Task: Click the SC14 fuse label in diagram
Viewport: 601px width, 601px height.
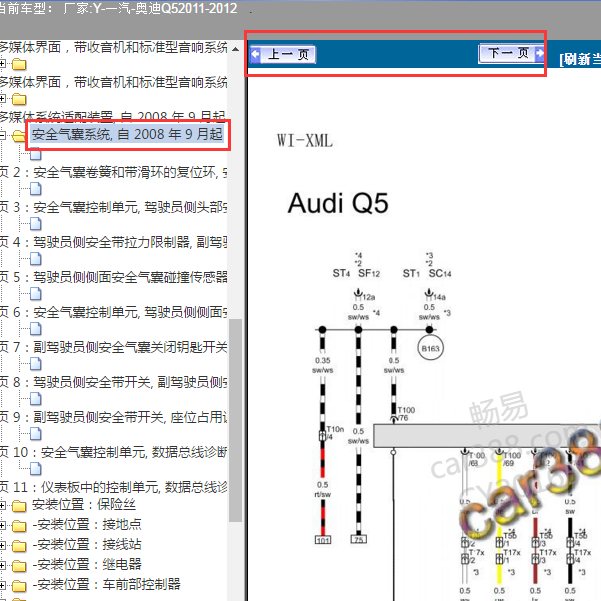Action: 440,274
